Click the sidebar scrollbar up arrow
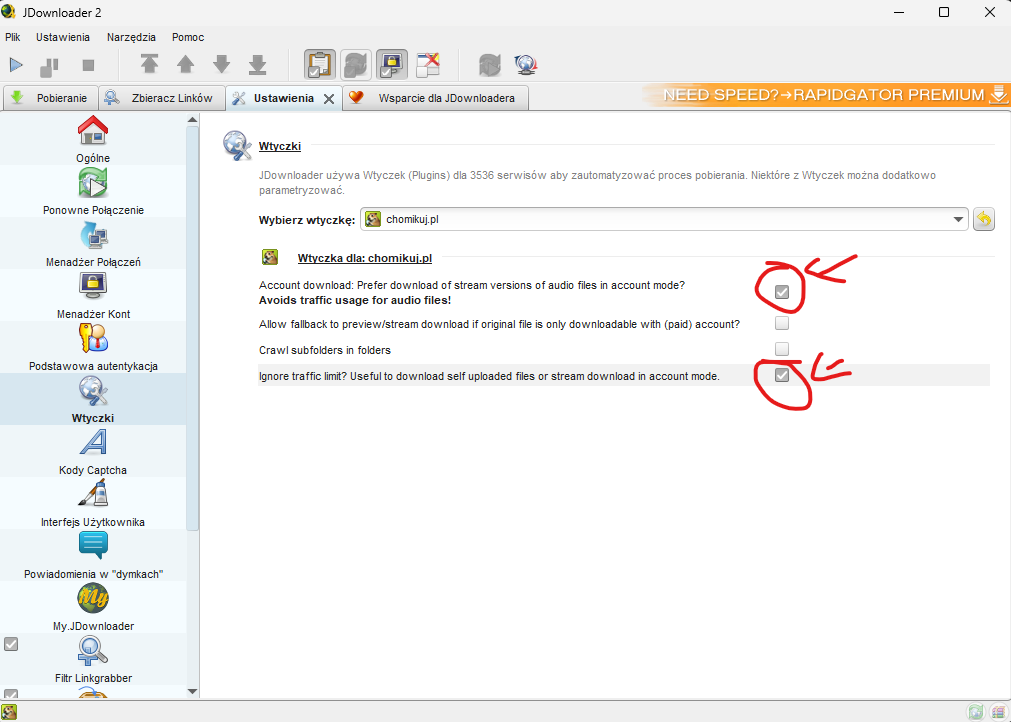The height and width of the screenshot is (722, 1011). coord(192,119)
